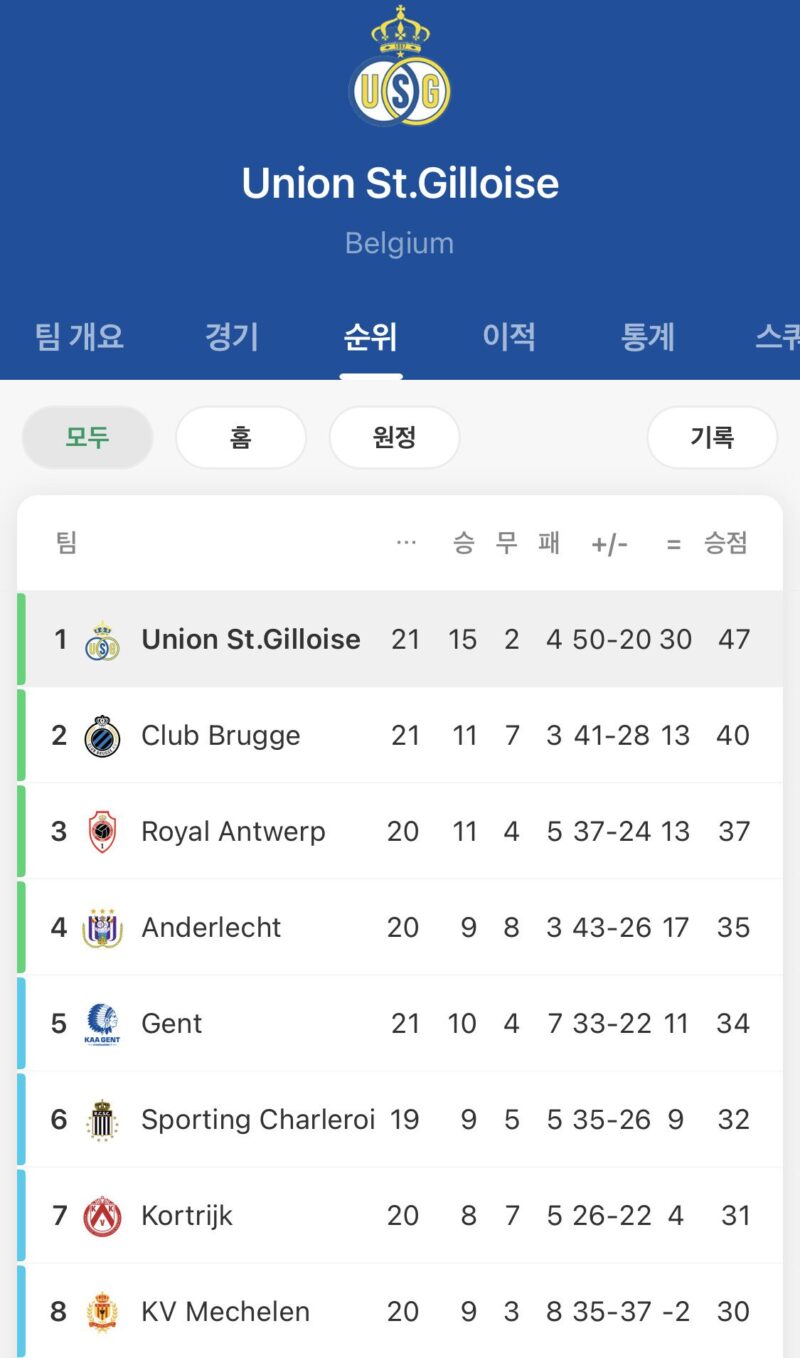Select the 모두 (All) filter
800x1358 pixels.
pos(88,437)
